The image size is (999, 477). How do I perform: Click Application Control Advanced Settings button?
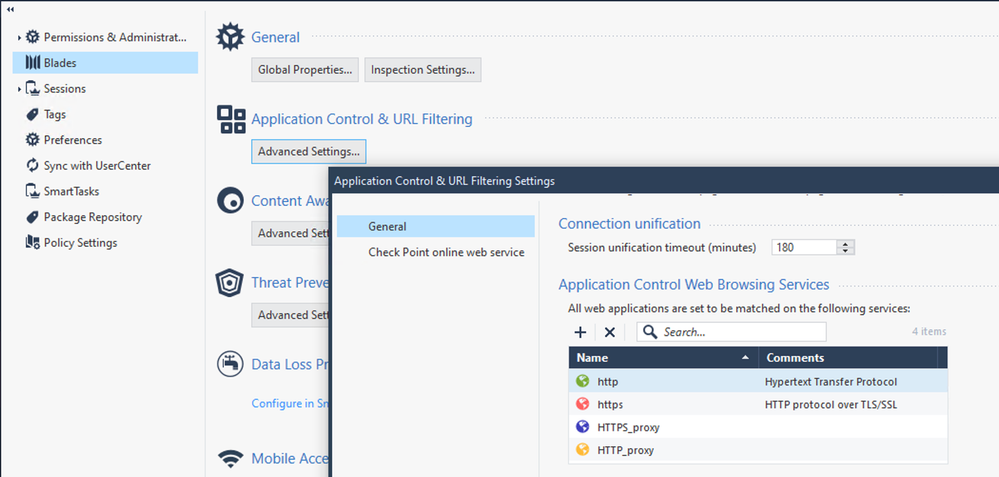(x=309, y=152)
